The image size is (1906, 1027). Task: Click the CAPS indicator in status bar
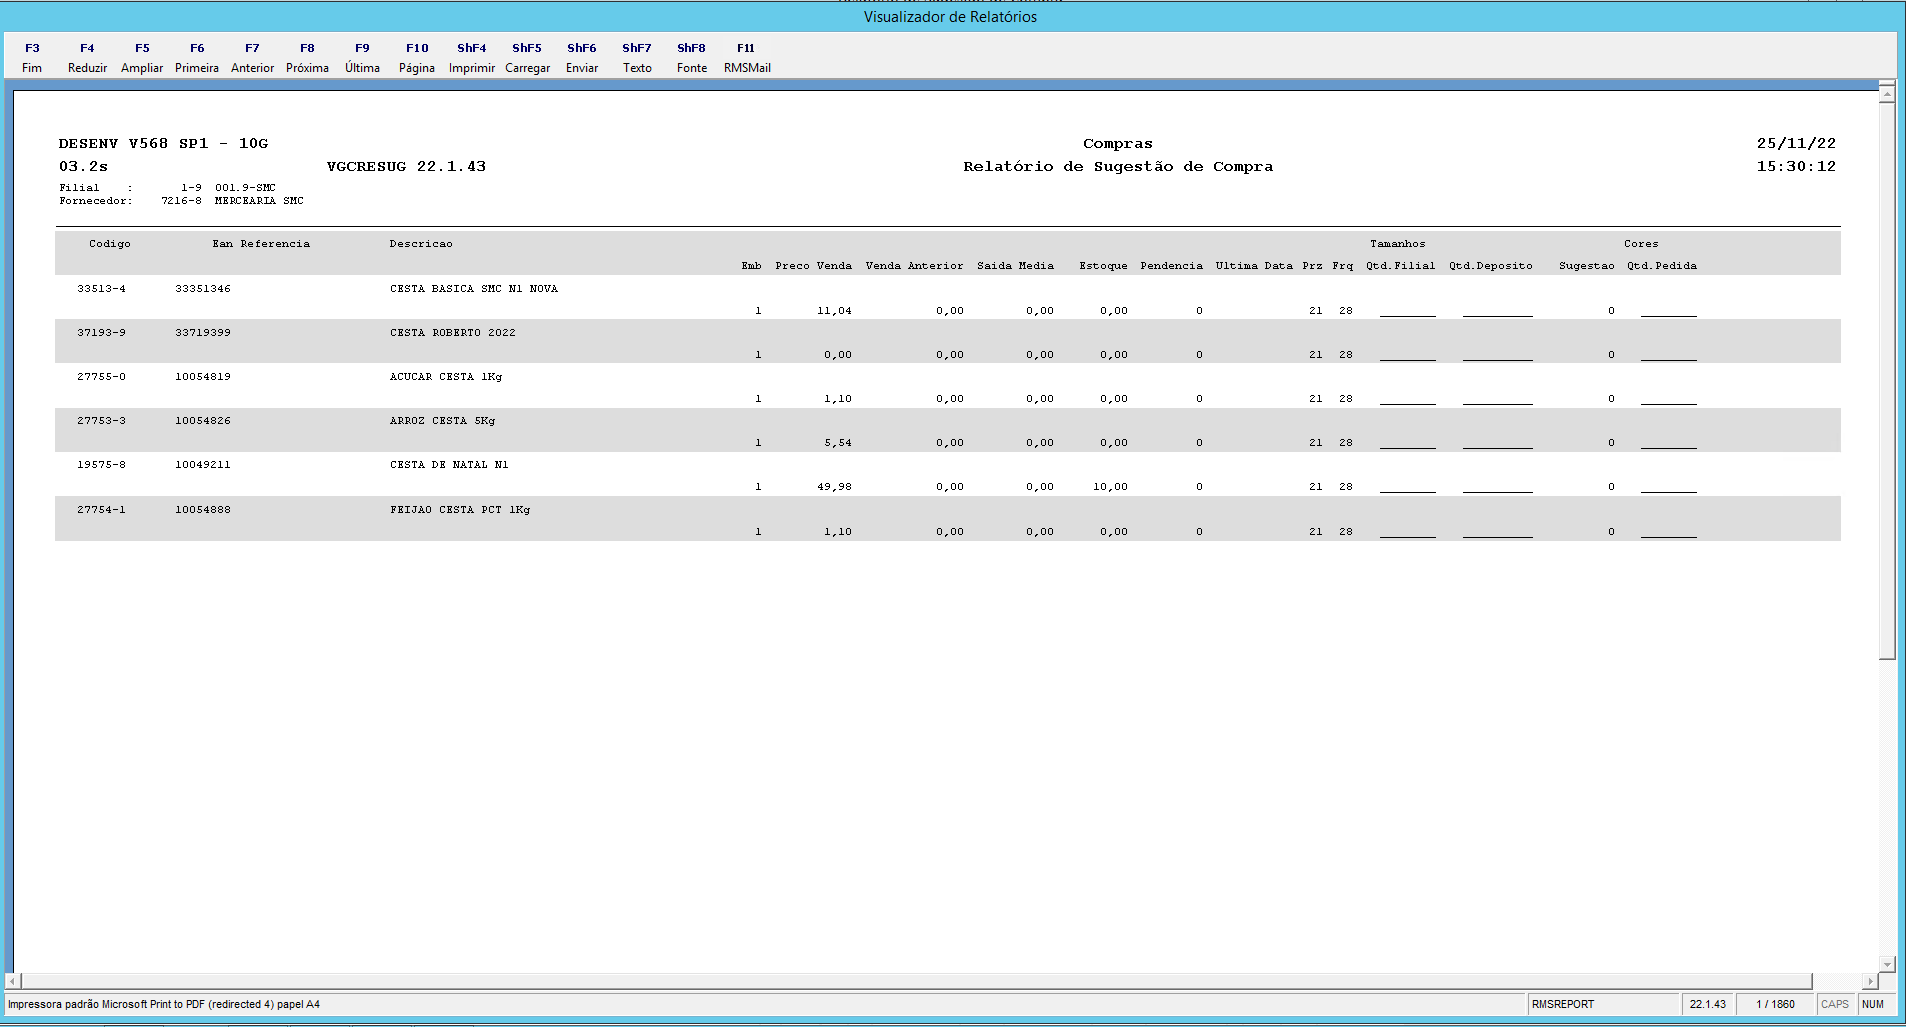1835,1004
